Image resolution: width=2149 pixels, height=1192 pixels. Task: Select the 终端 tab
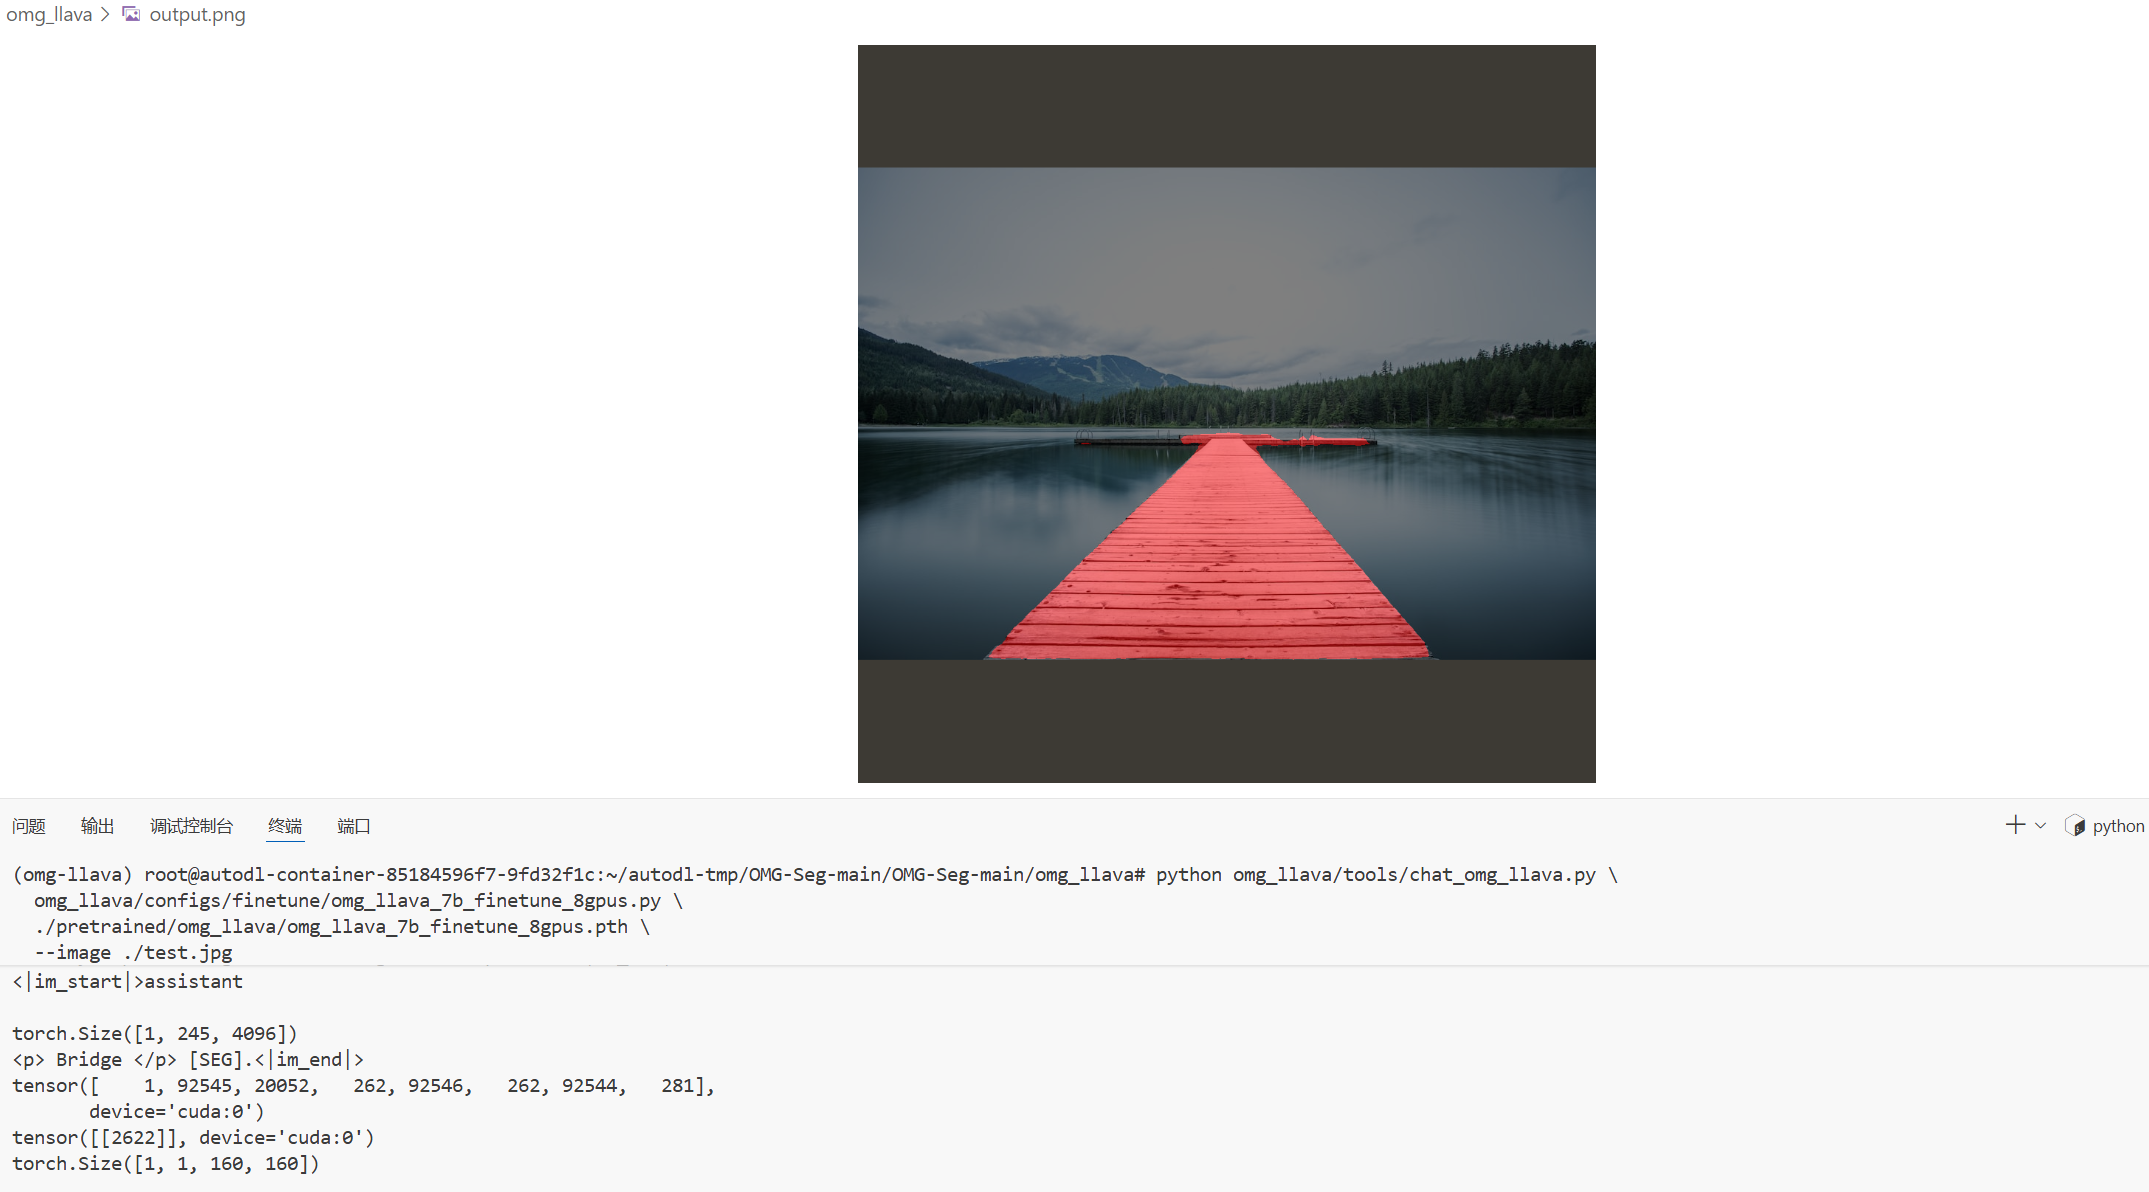[x=285, y=826]
